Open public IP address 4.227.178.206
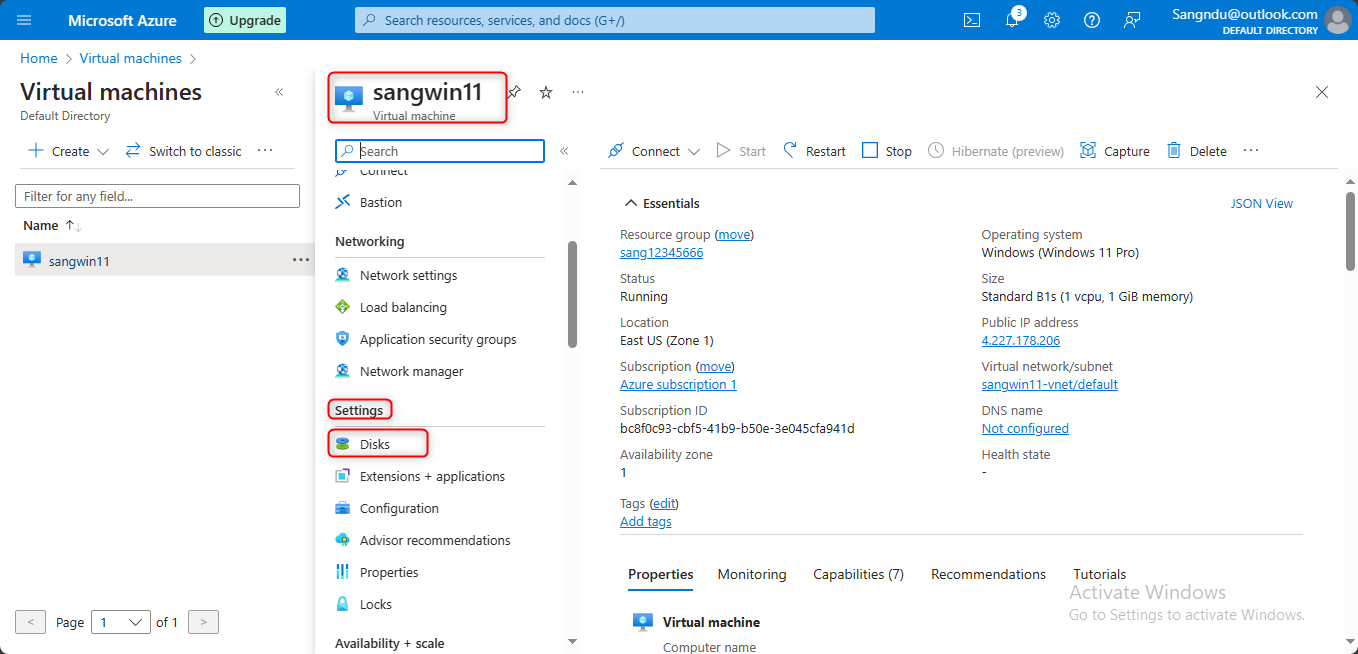1358x654 pixels. click(1021, 341)
